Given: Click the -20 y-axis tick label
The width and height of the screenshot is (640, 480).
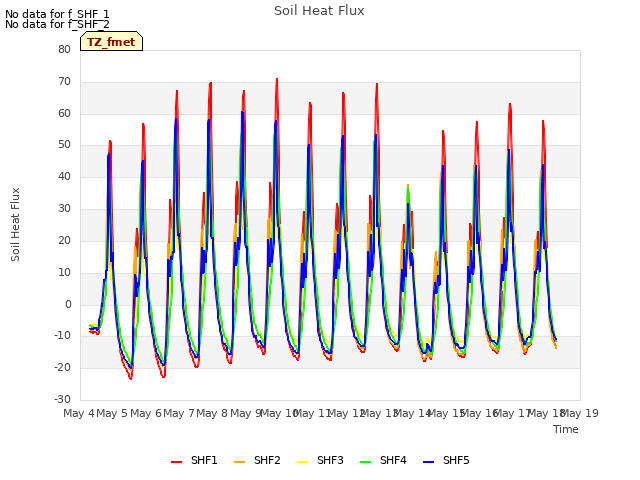Looking at the screenshot, I should 63,368.
